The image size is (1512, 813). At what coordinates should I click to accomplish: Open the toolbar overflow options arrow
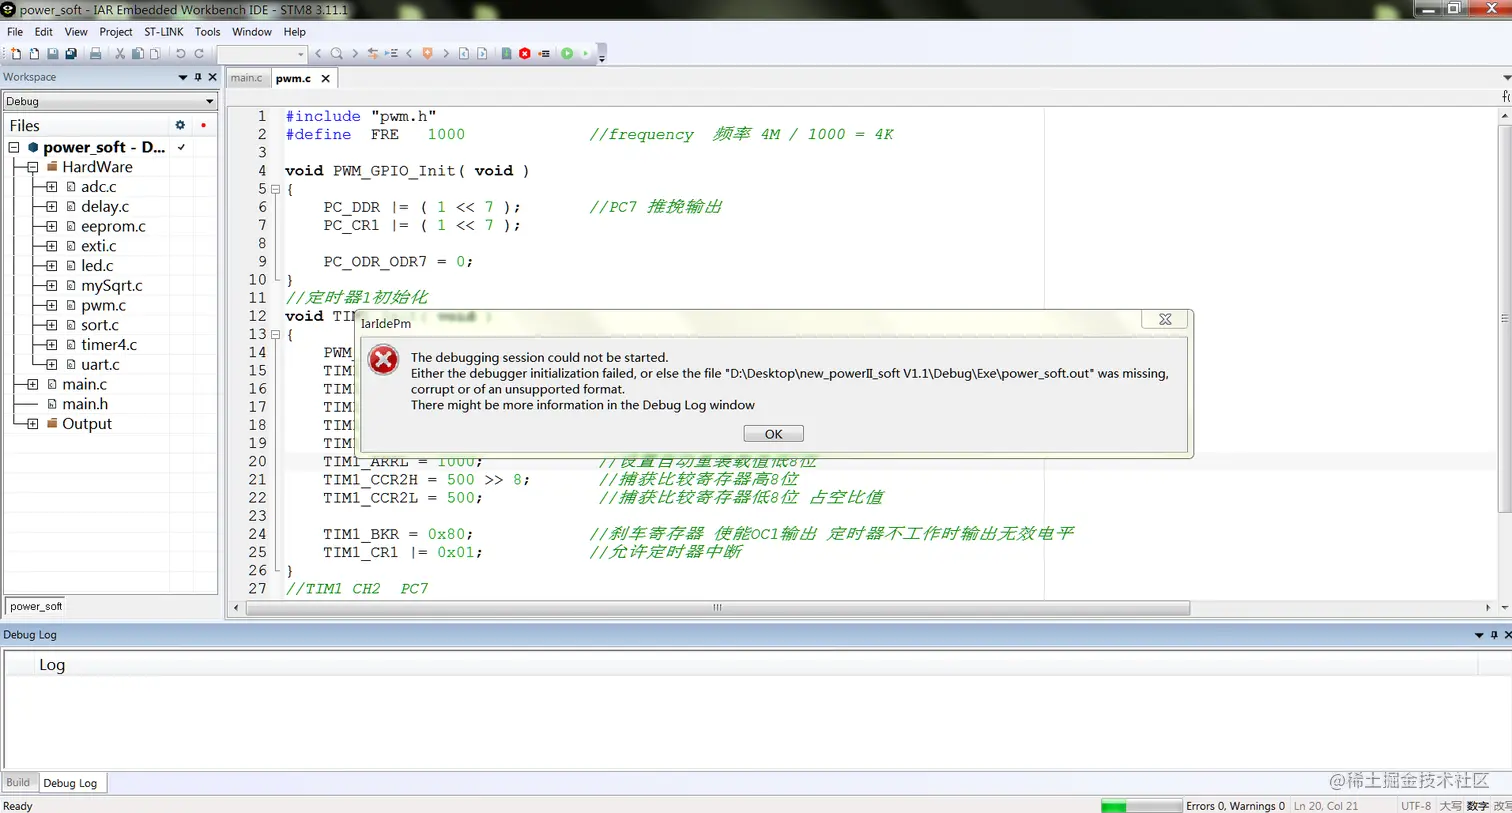(602, 58)
